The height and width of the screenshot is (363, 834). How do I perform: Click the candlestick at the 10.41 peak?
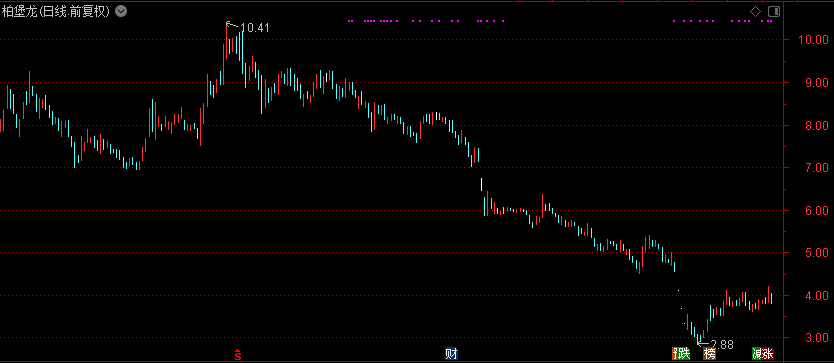(x=227, y=53)
